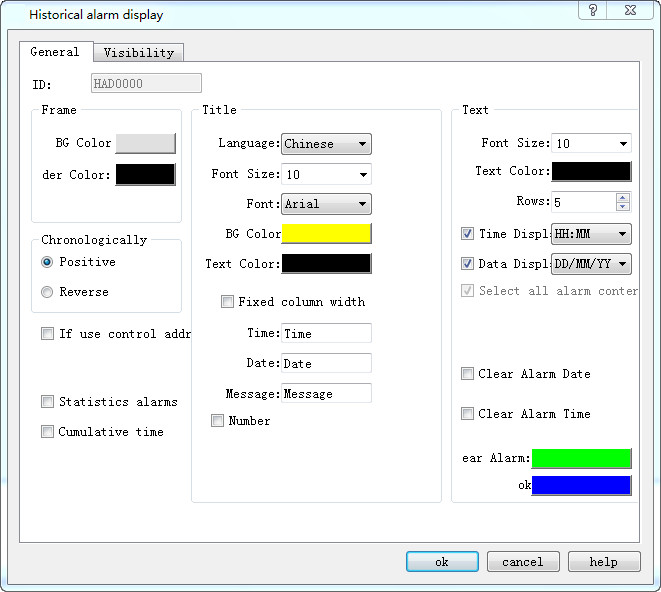Tick Statistics alarms checkbox
This screenshot has height=592, width=661.
tap(47, 401)
